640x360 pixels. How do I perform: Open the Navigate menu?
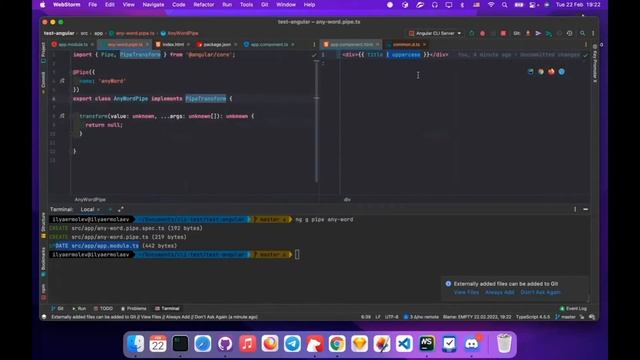[153, 5]
